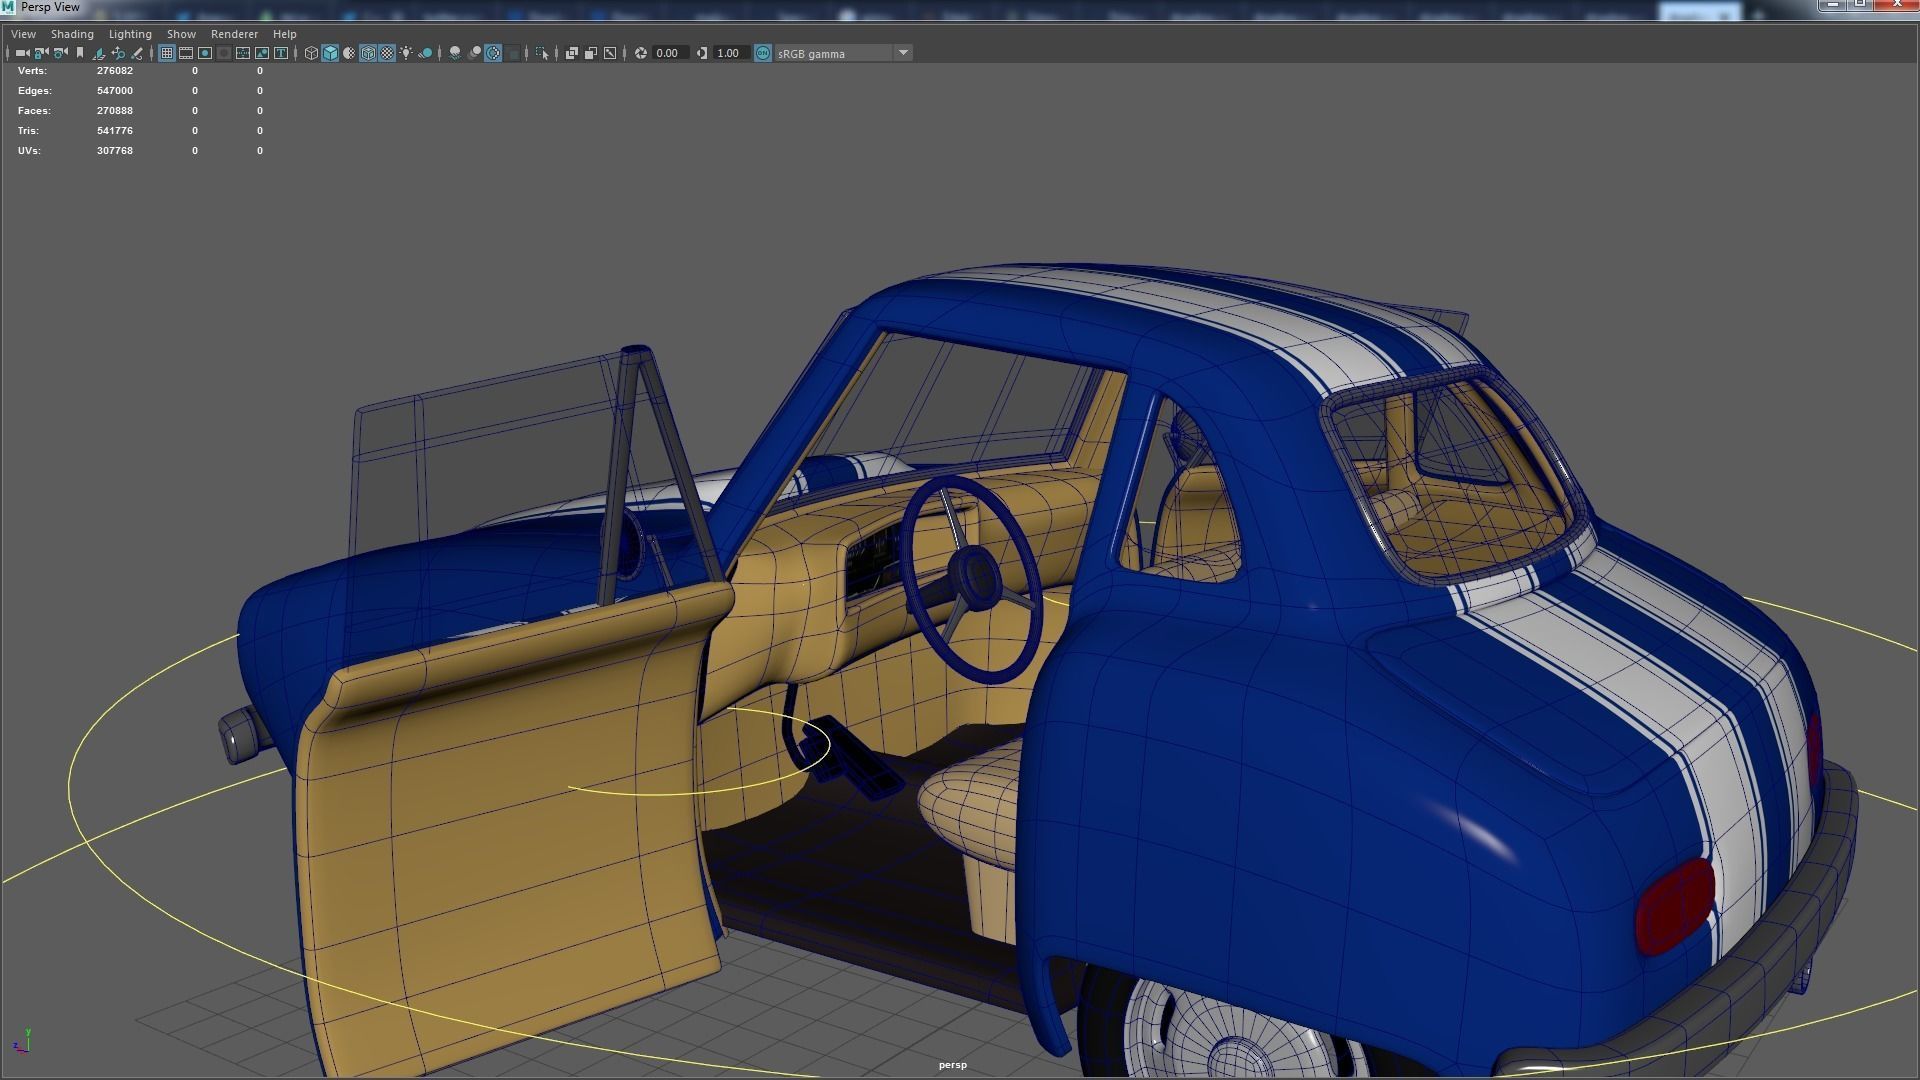Toggle the Safe Title overlay
The image size is (1920, 1080).
281,53
